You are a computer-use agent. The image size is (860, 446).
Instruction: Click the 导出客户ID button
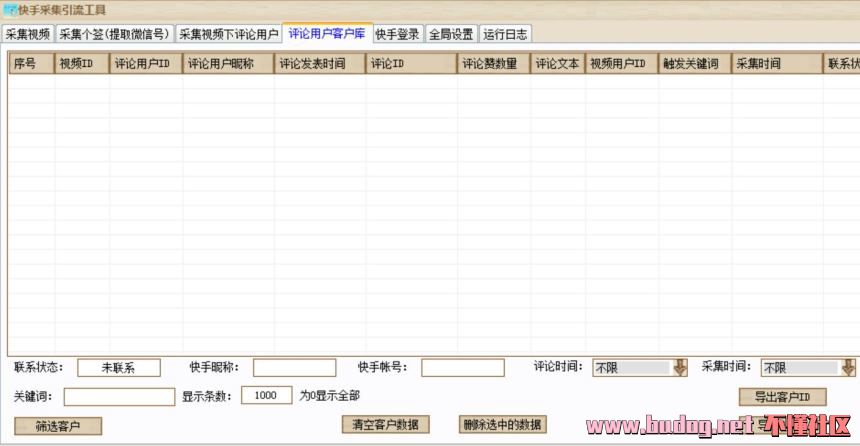pos(783,397)
